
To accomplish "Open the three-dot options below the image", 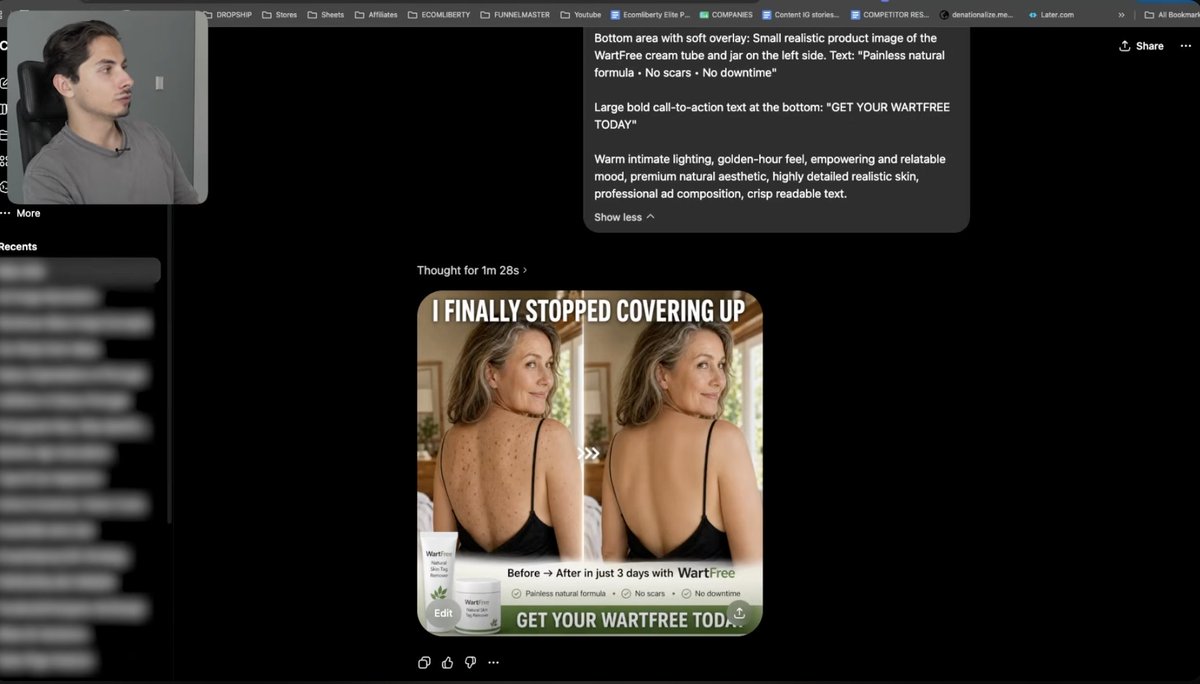I will pos(493,662).
